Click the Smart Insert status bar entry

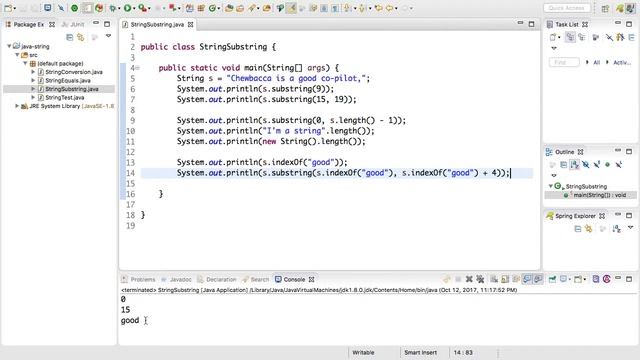tap(420, 353)
